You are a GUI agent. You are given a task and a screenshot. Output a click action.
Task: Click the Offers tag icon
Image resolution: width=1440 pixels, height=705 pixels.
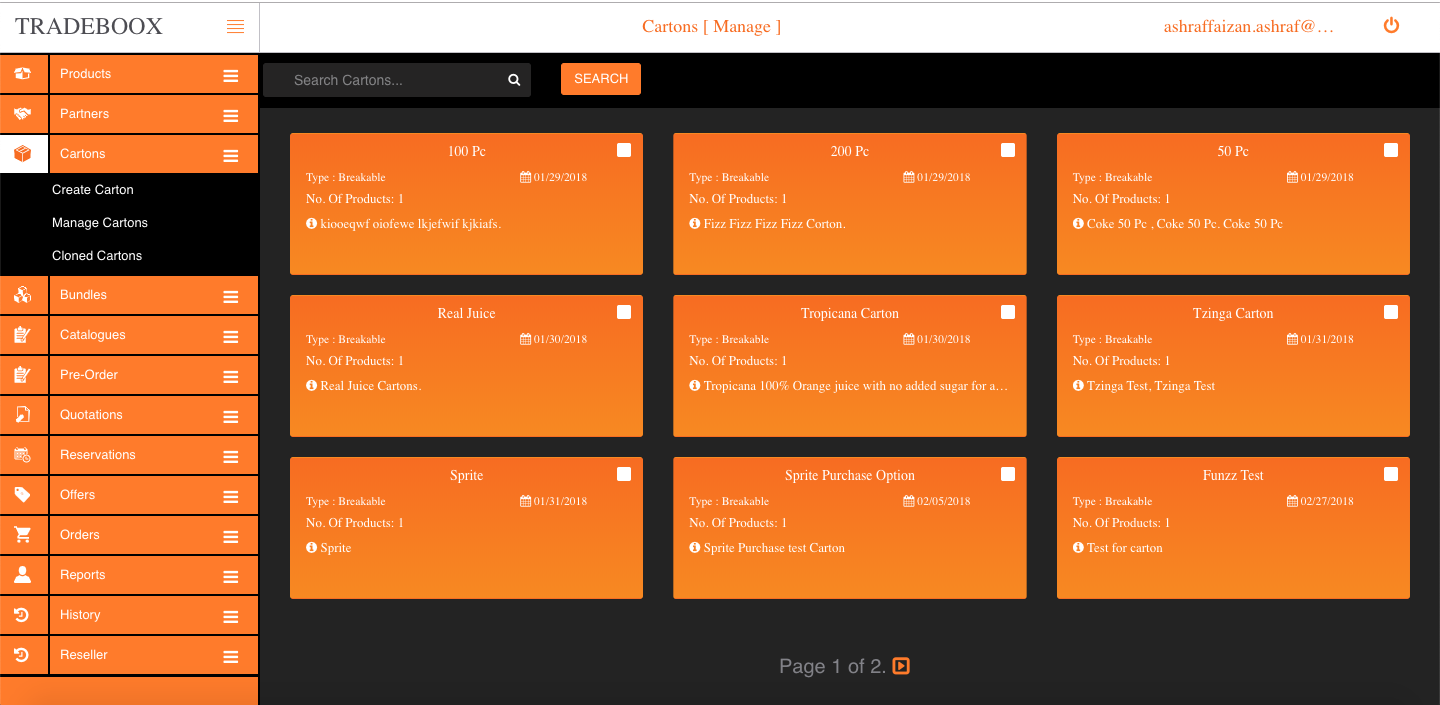23,495
